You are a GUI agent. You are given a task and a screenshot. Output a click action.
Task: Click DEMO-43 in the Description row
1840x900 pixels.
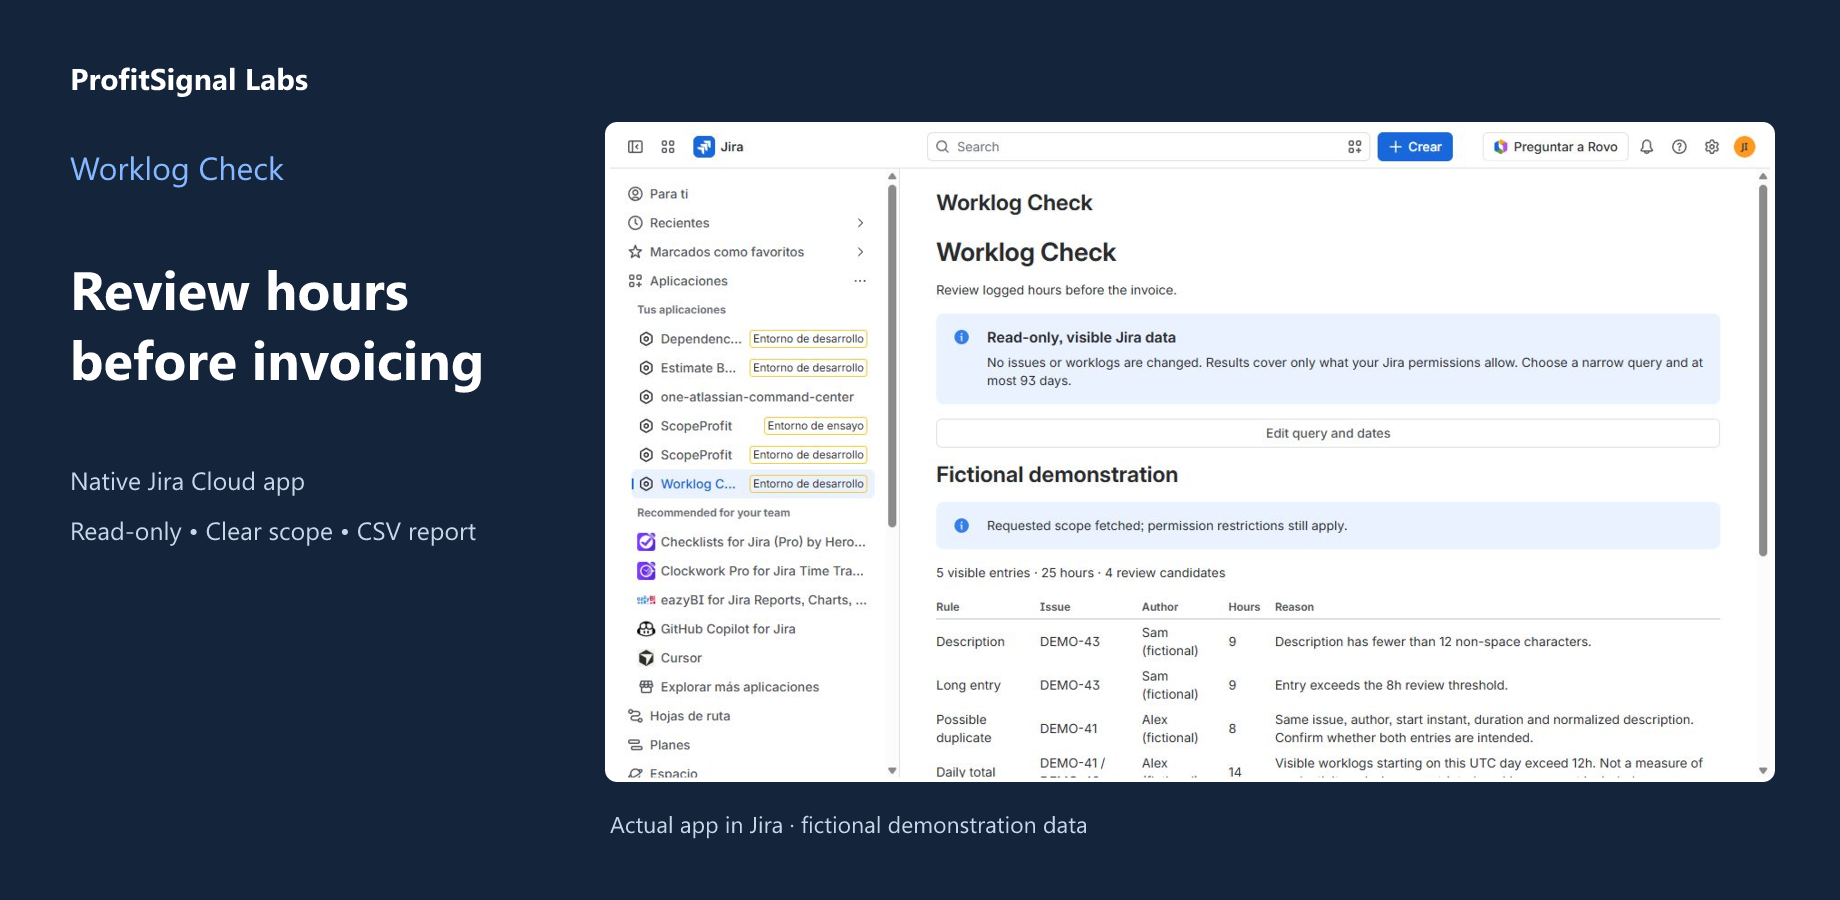1070,642
